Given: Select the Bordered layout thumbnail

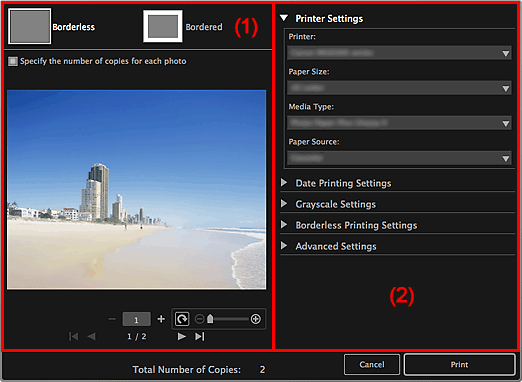Looking at the screenshot, I should click(163, 26).
